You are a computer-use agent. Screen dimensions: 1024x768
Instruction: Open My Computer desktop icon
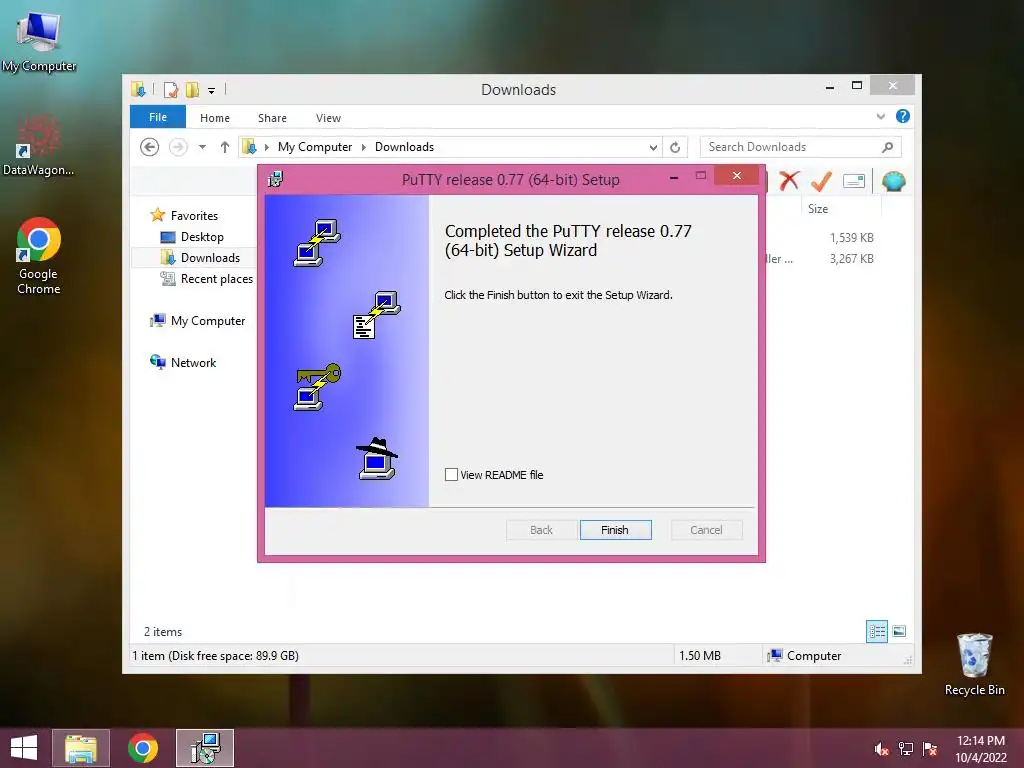(39, 41)
